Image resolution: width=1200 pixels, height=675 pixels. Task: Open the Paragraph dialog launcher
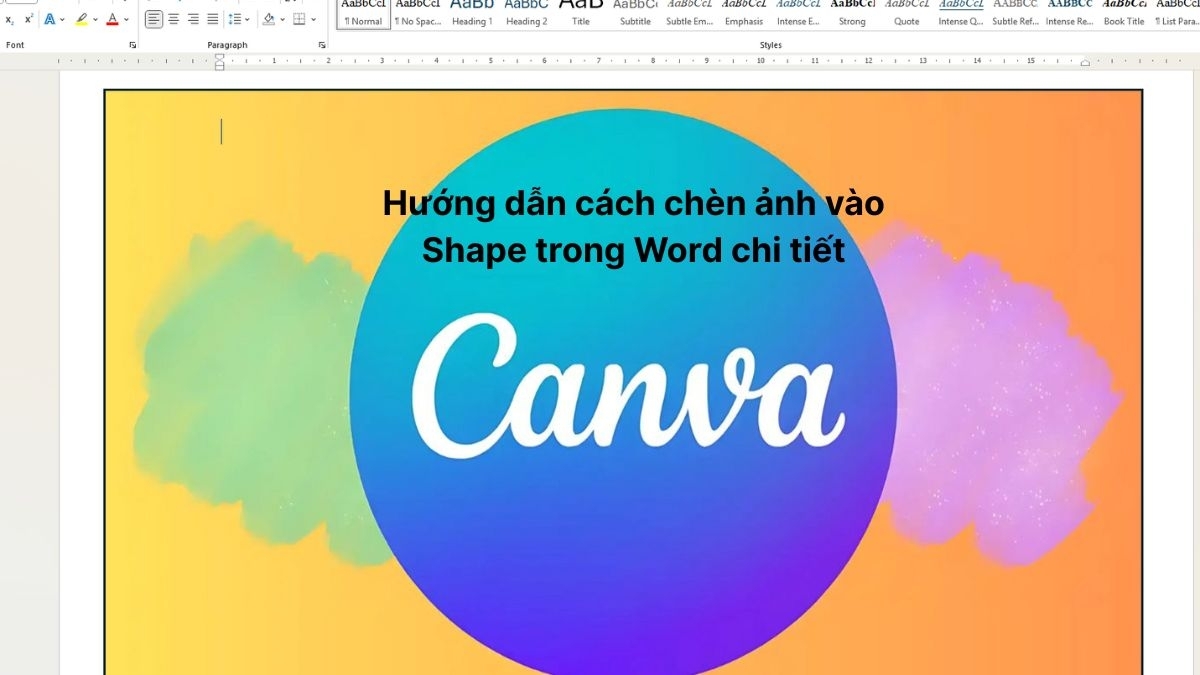[x=321, y=44]
